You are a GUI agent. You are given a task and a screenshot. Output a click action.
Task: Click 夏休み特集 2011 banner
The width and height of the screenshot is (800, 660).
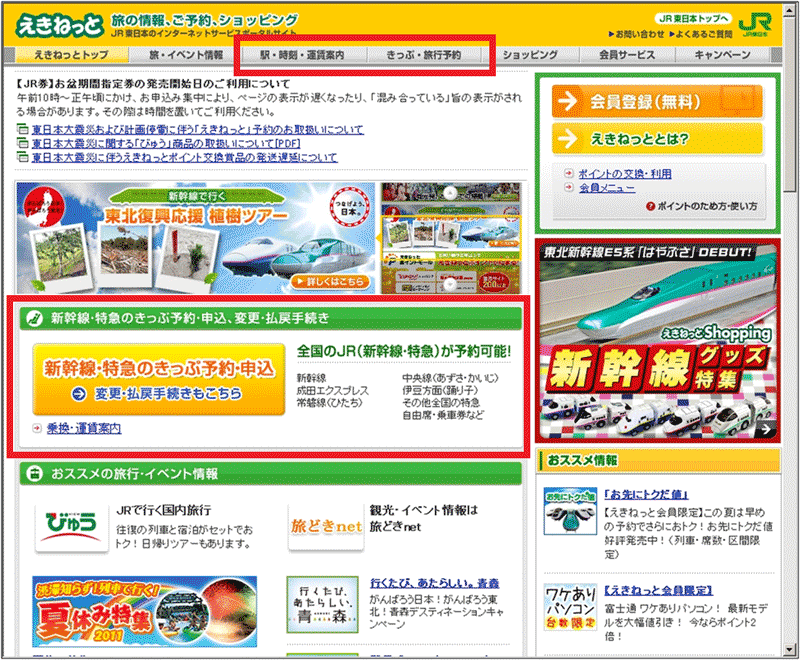pos(145,612)
